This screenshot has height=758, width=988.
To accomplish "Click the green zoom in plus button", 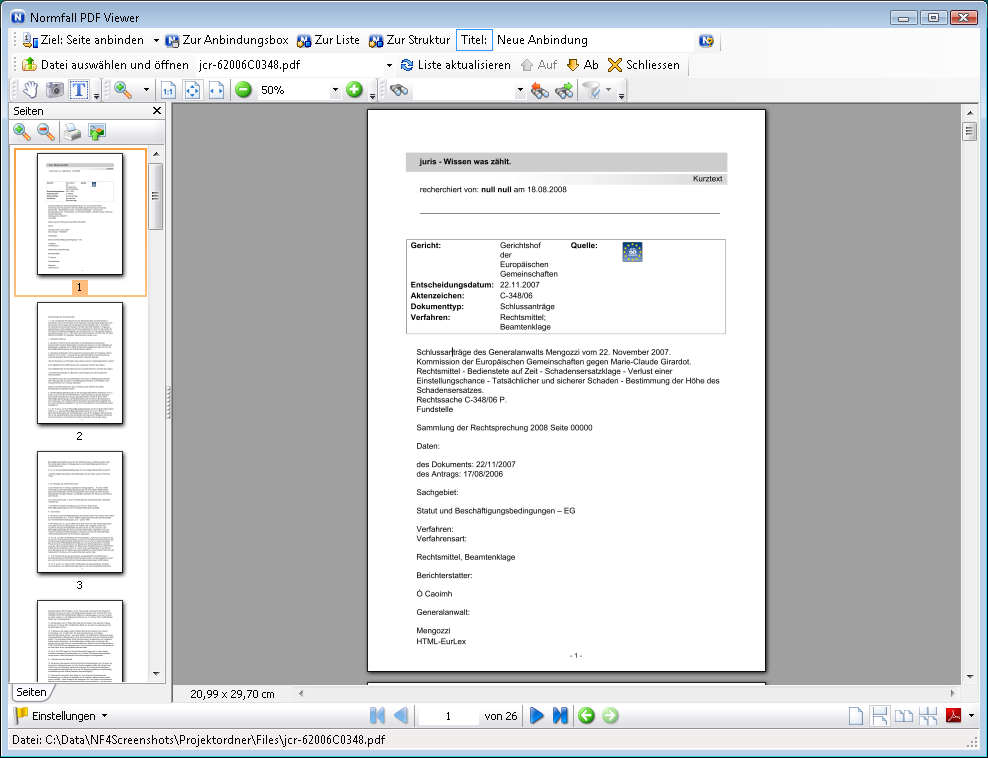I will (x=354, y=90).
